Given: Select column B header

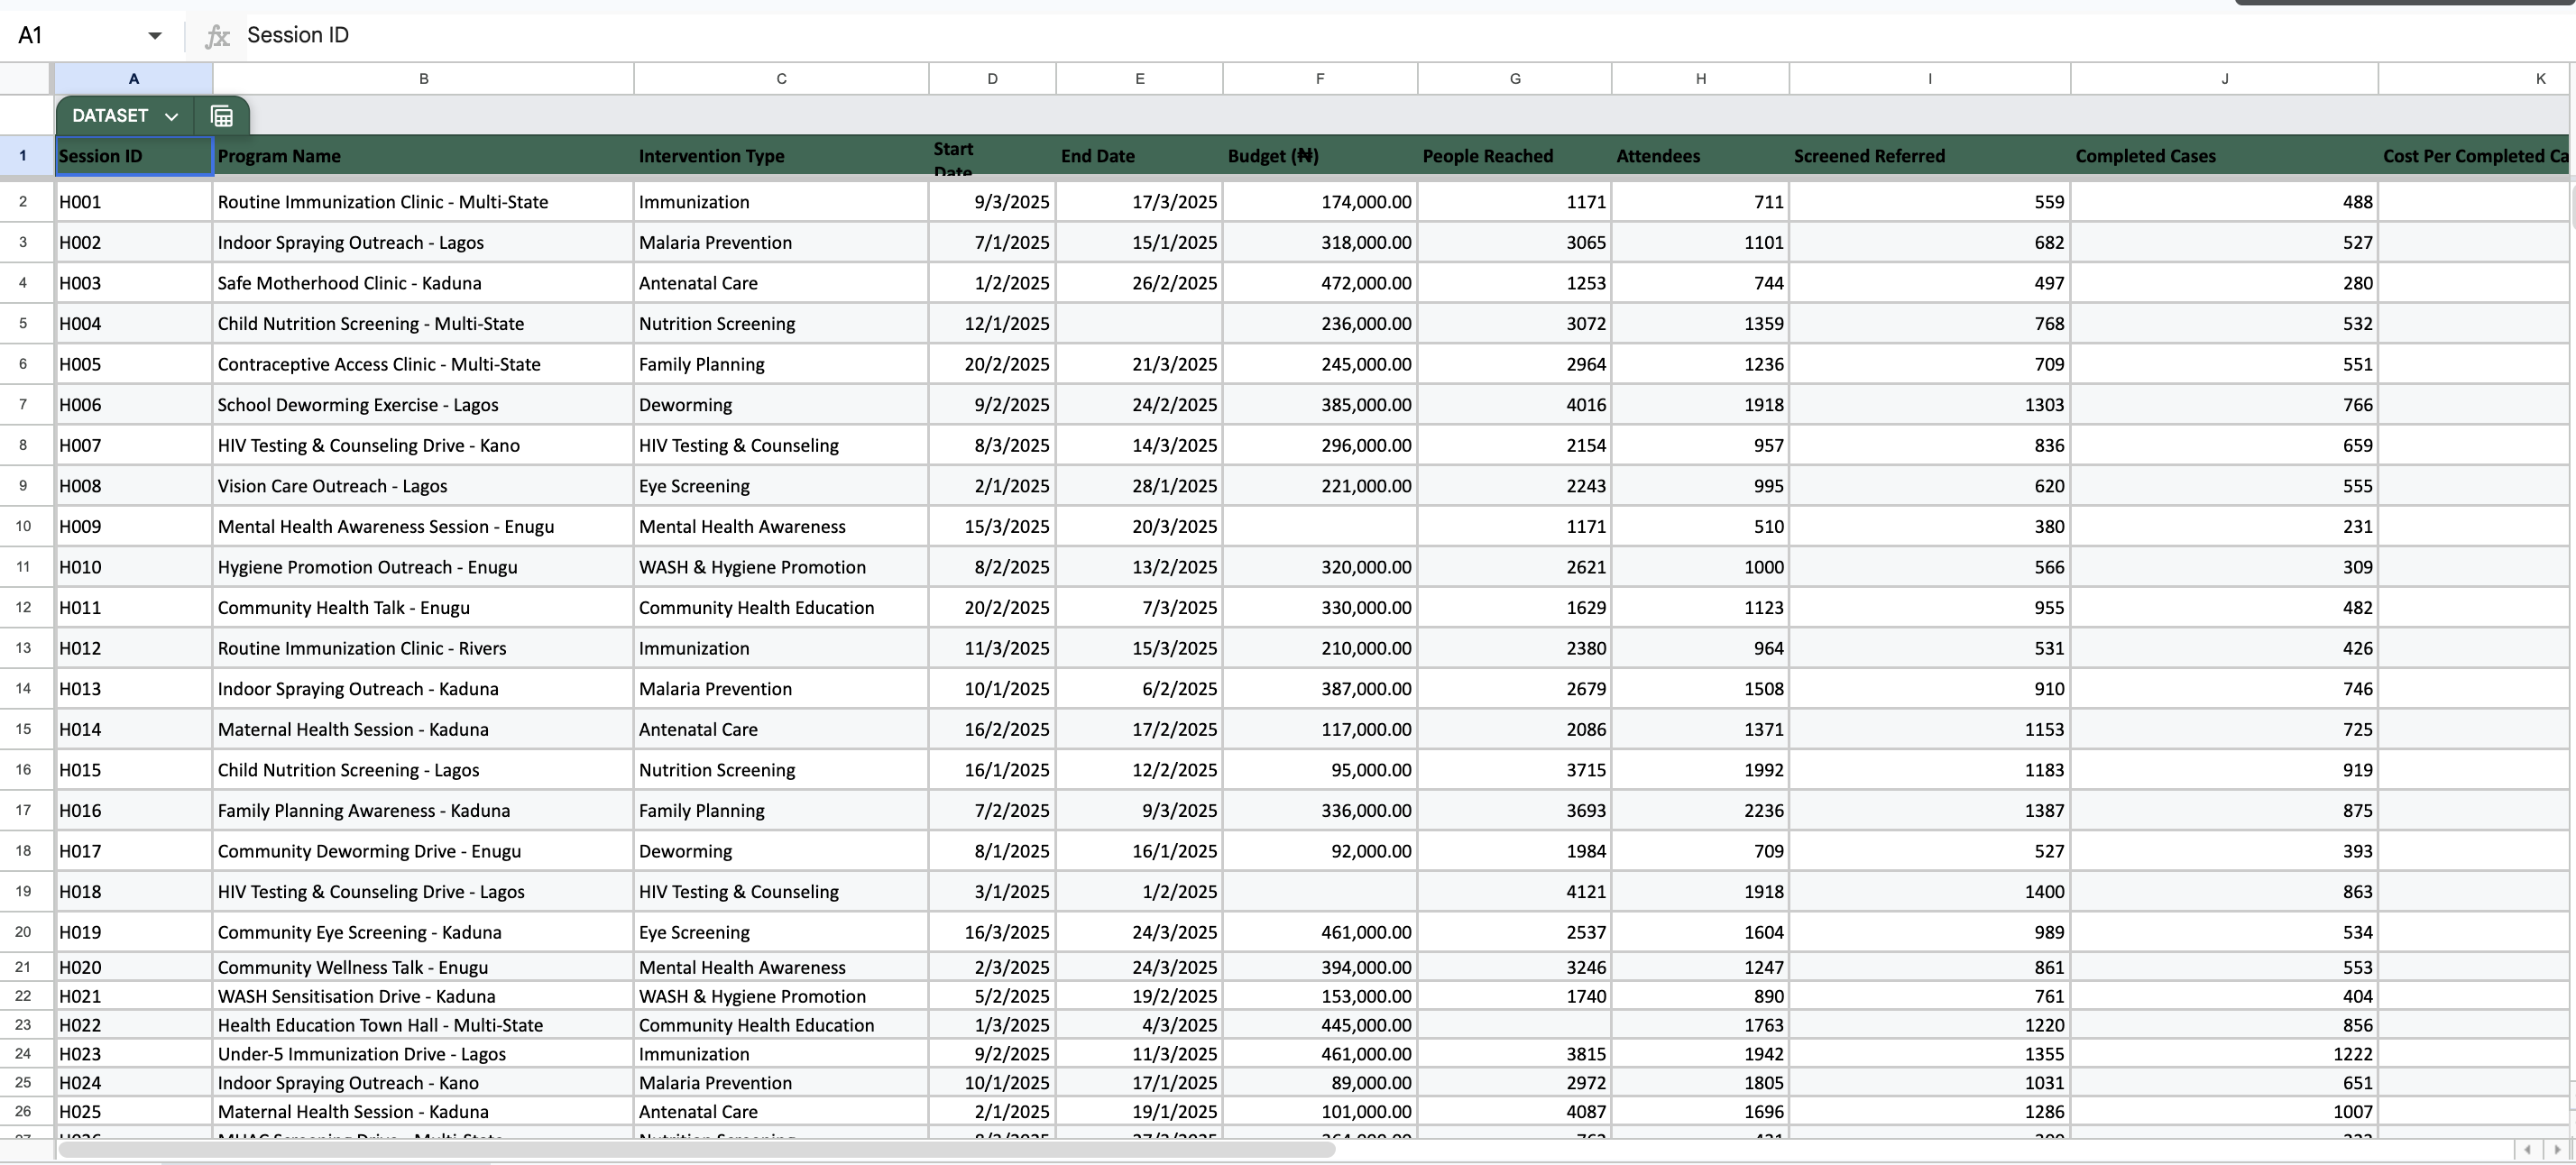Looking at the screenshot, I should [x=423, y=79].
